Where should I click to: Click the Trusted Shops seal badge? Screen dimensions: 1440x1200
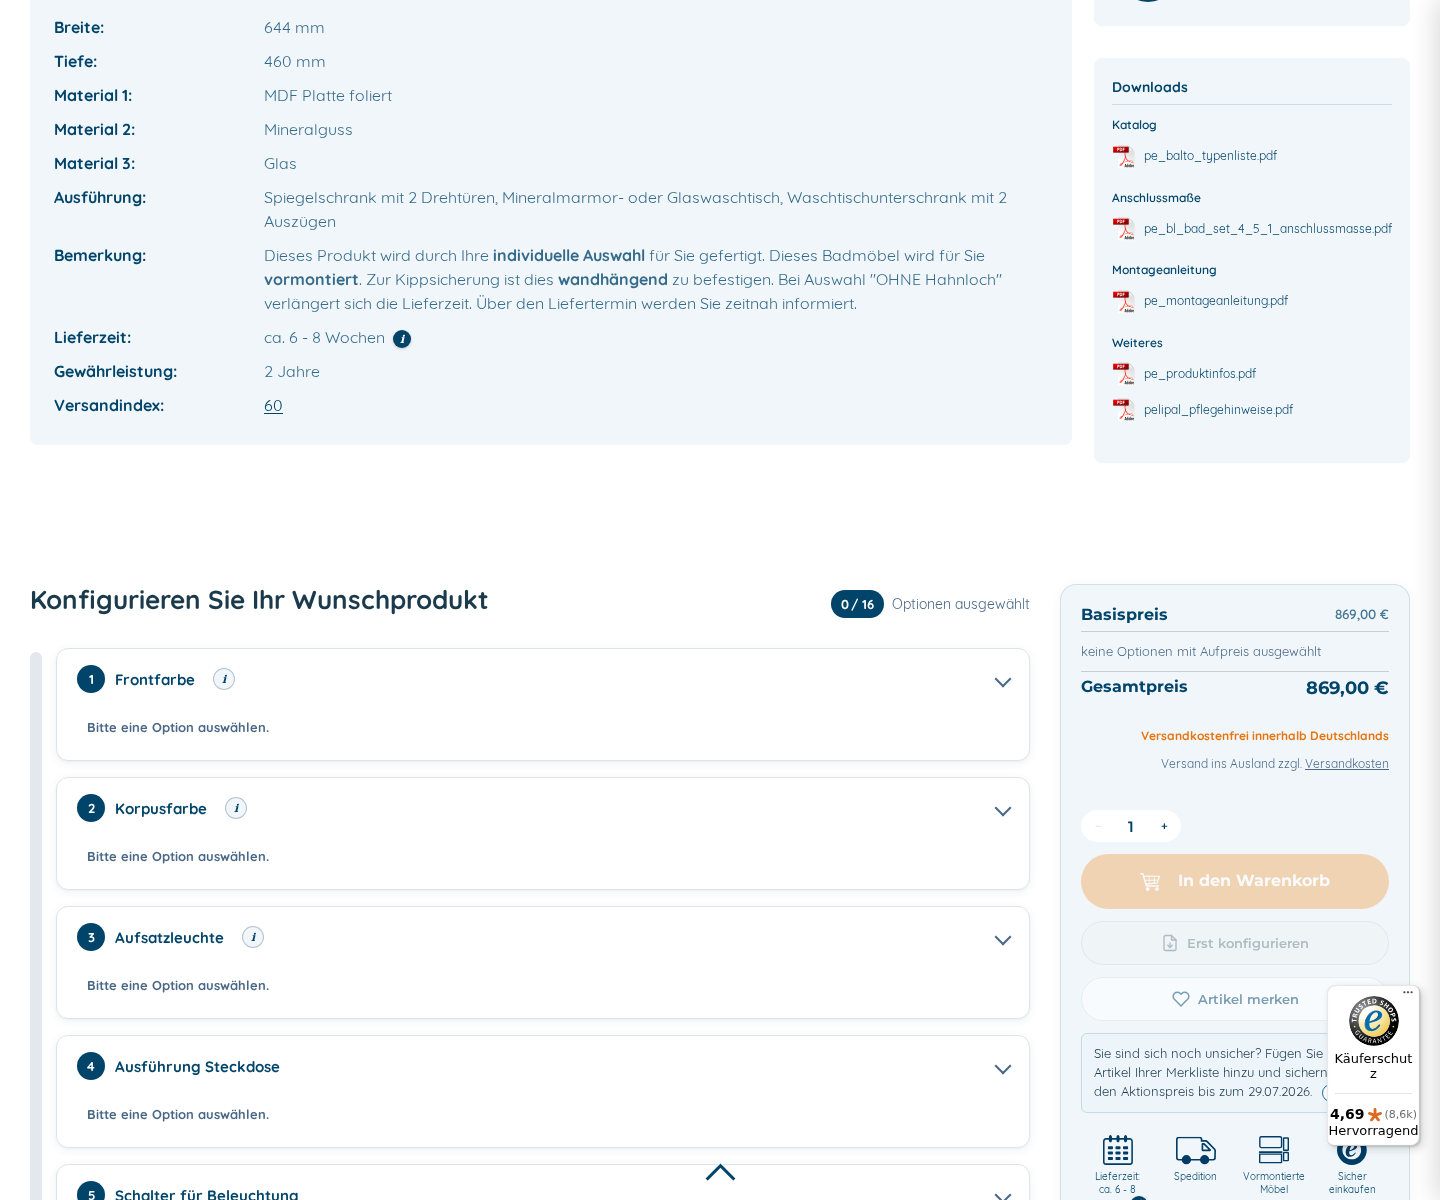pyautogui.click(x=1373, y=1021)
